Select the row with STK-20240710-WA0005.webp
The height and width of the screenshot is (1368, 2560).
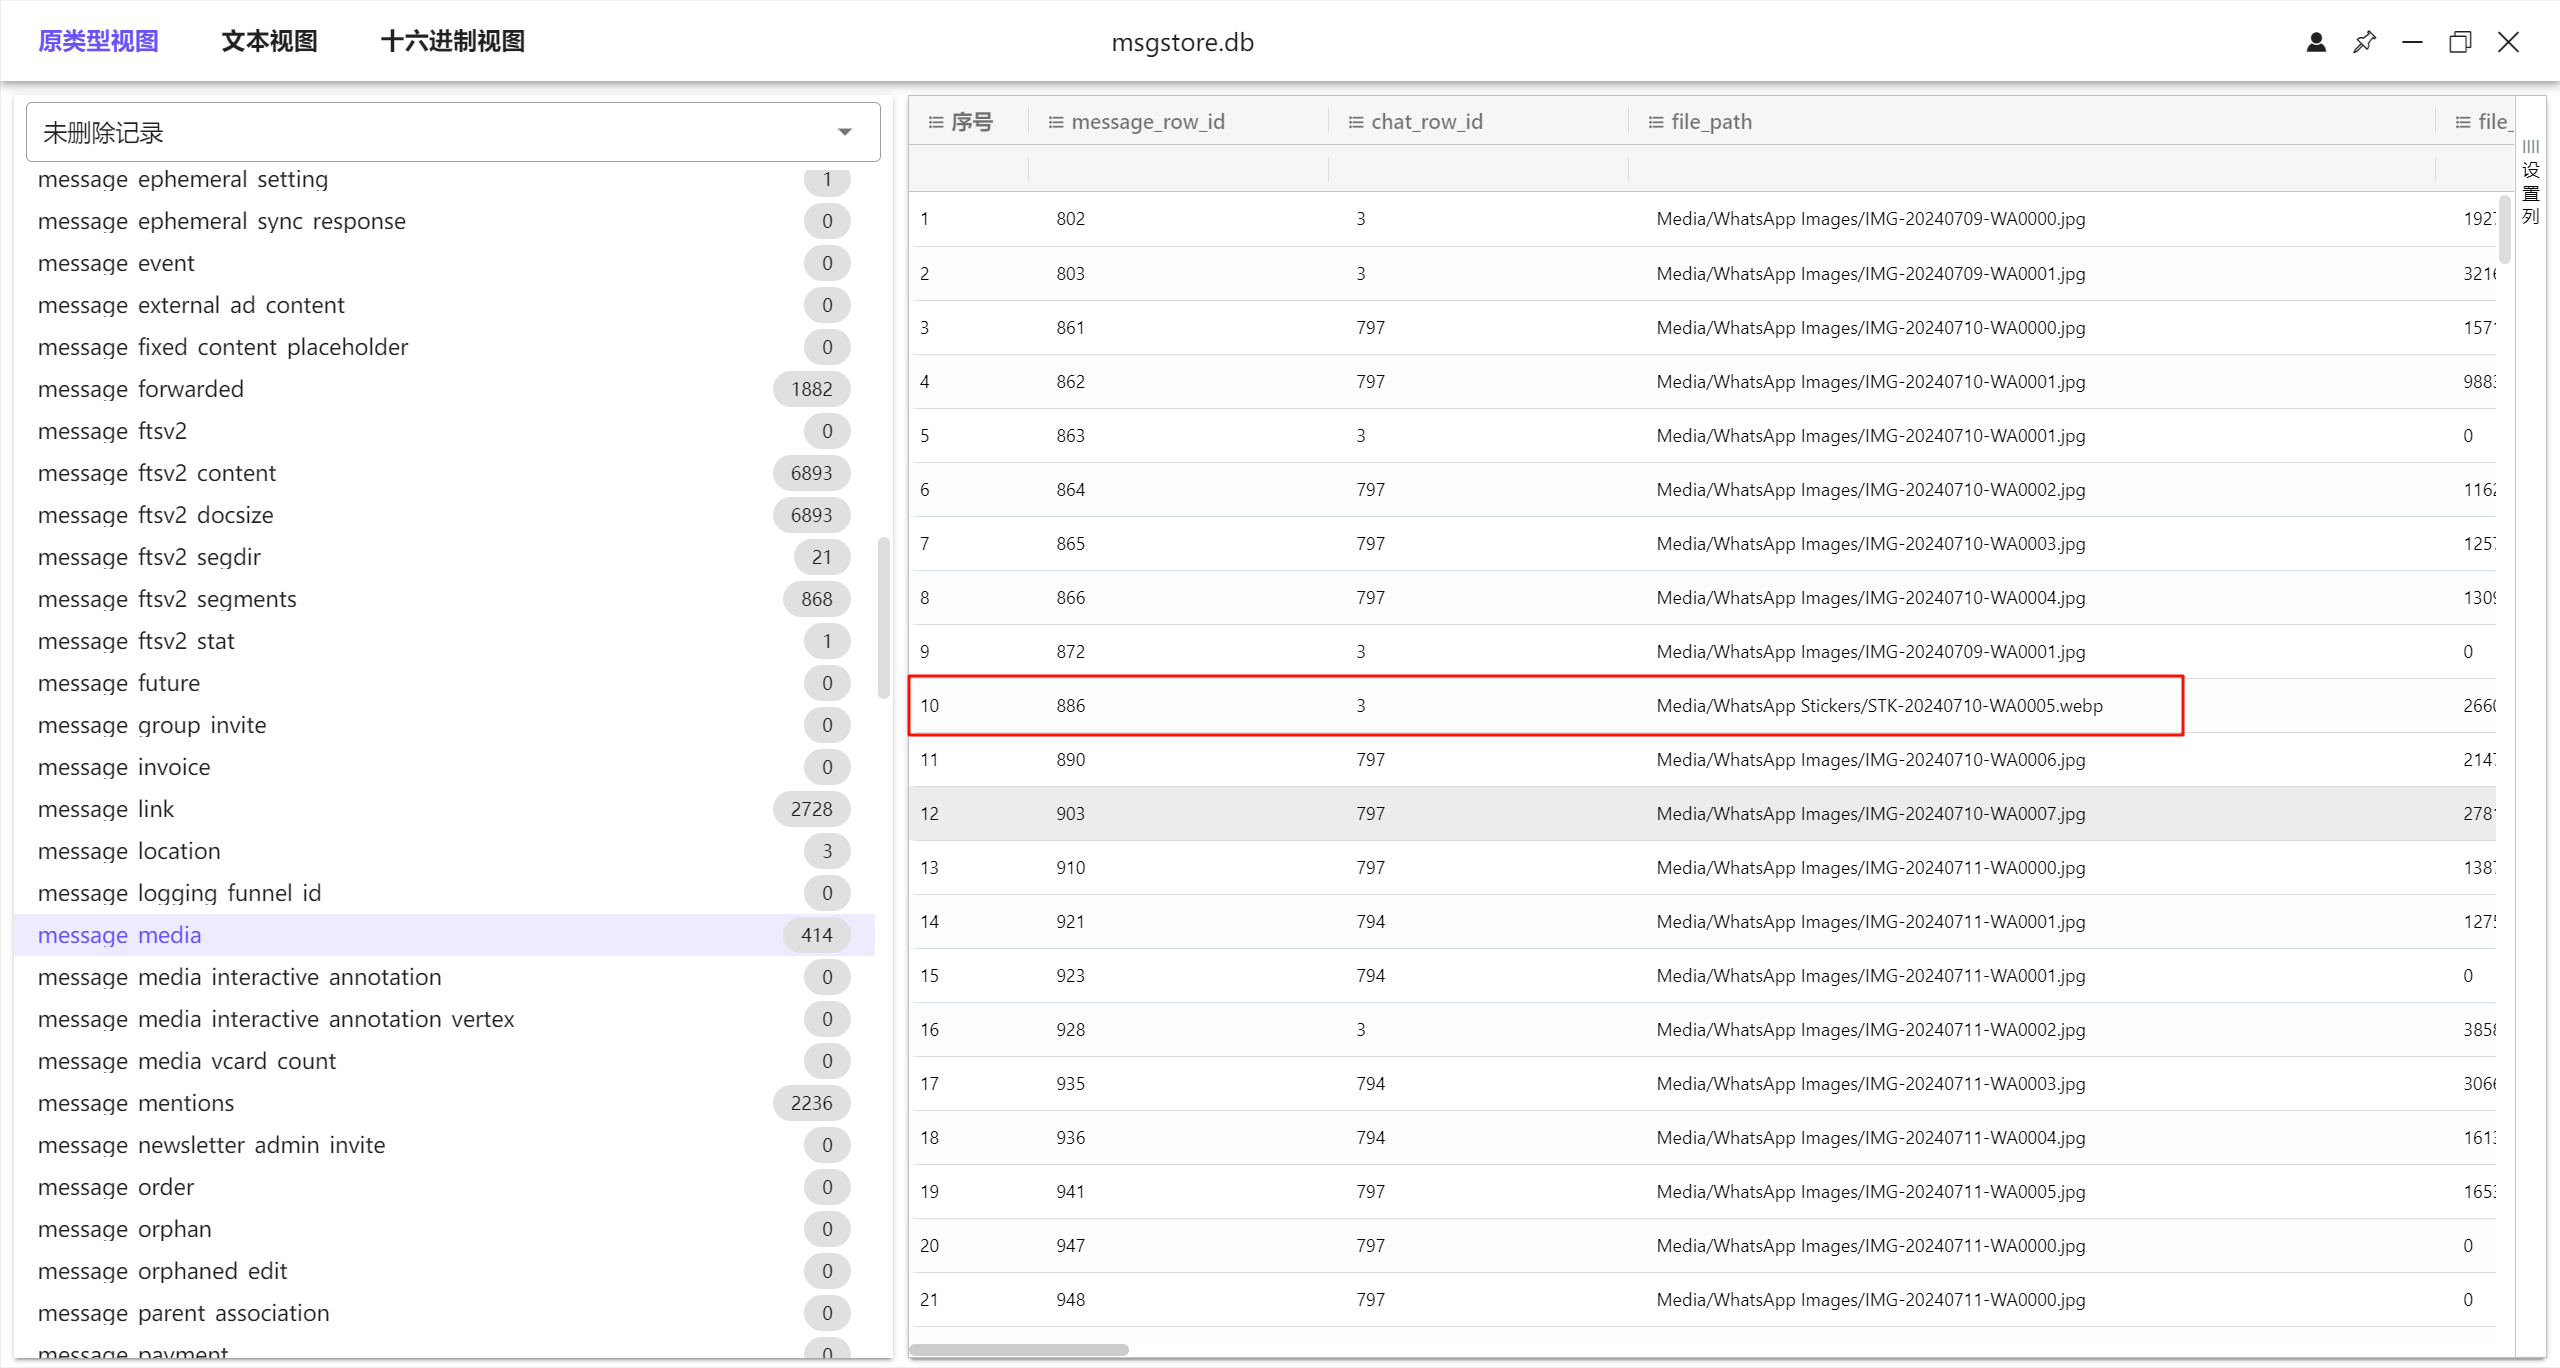(1545, 706)
